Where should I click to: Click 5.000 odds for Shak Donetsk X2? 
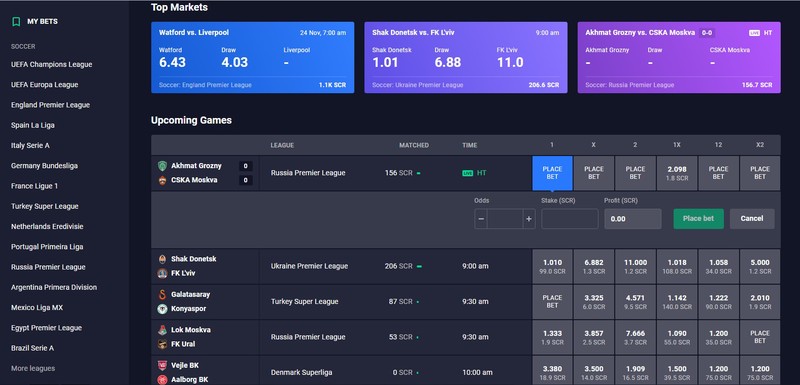(x=760, y=266)
